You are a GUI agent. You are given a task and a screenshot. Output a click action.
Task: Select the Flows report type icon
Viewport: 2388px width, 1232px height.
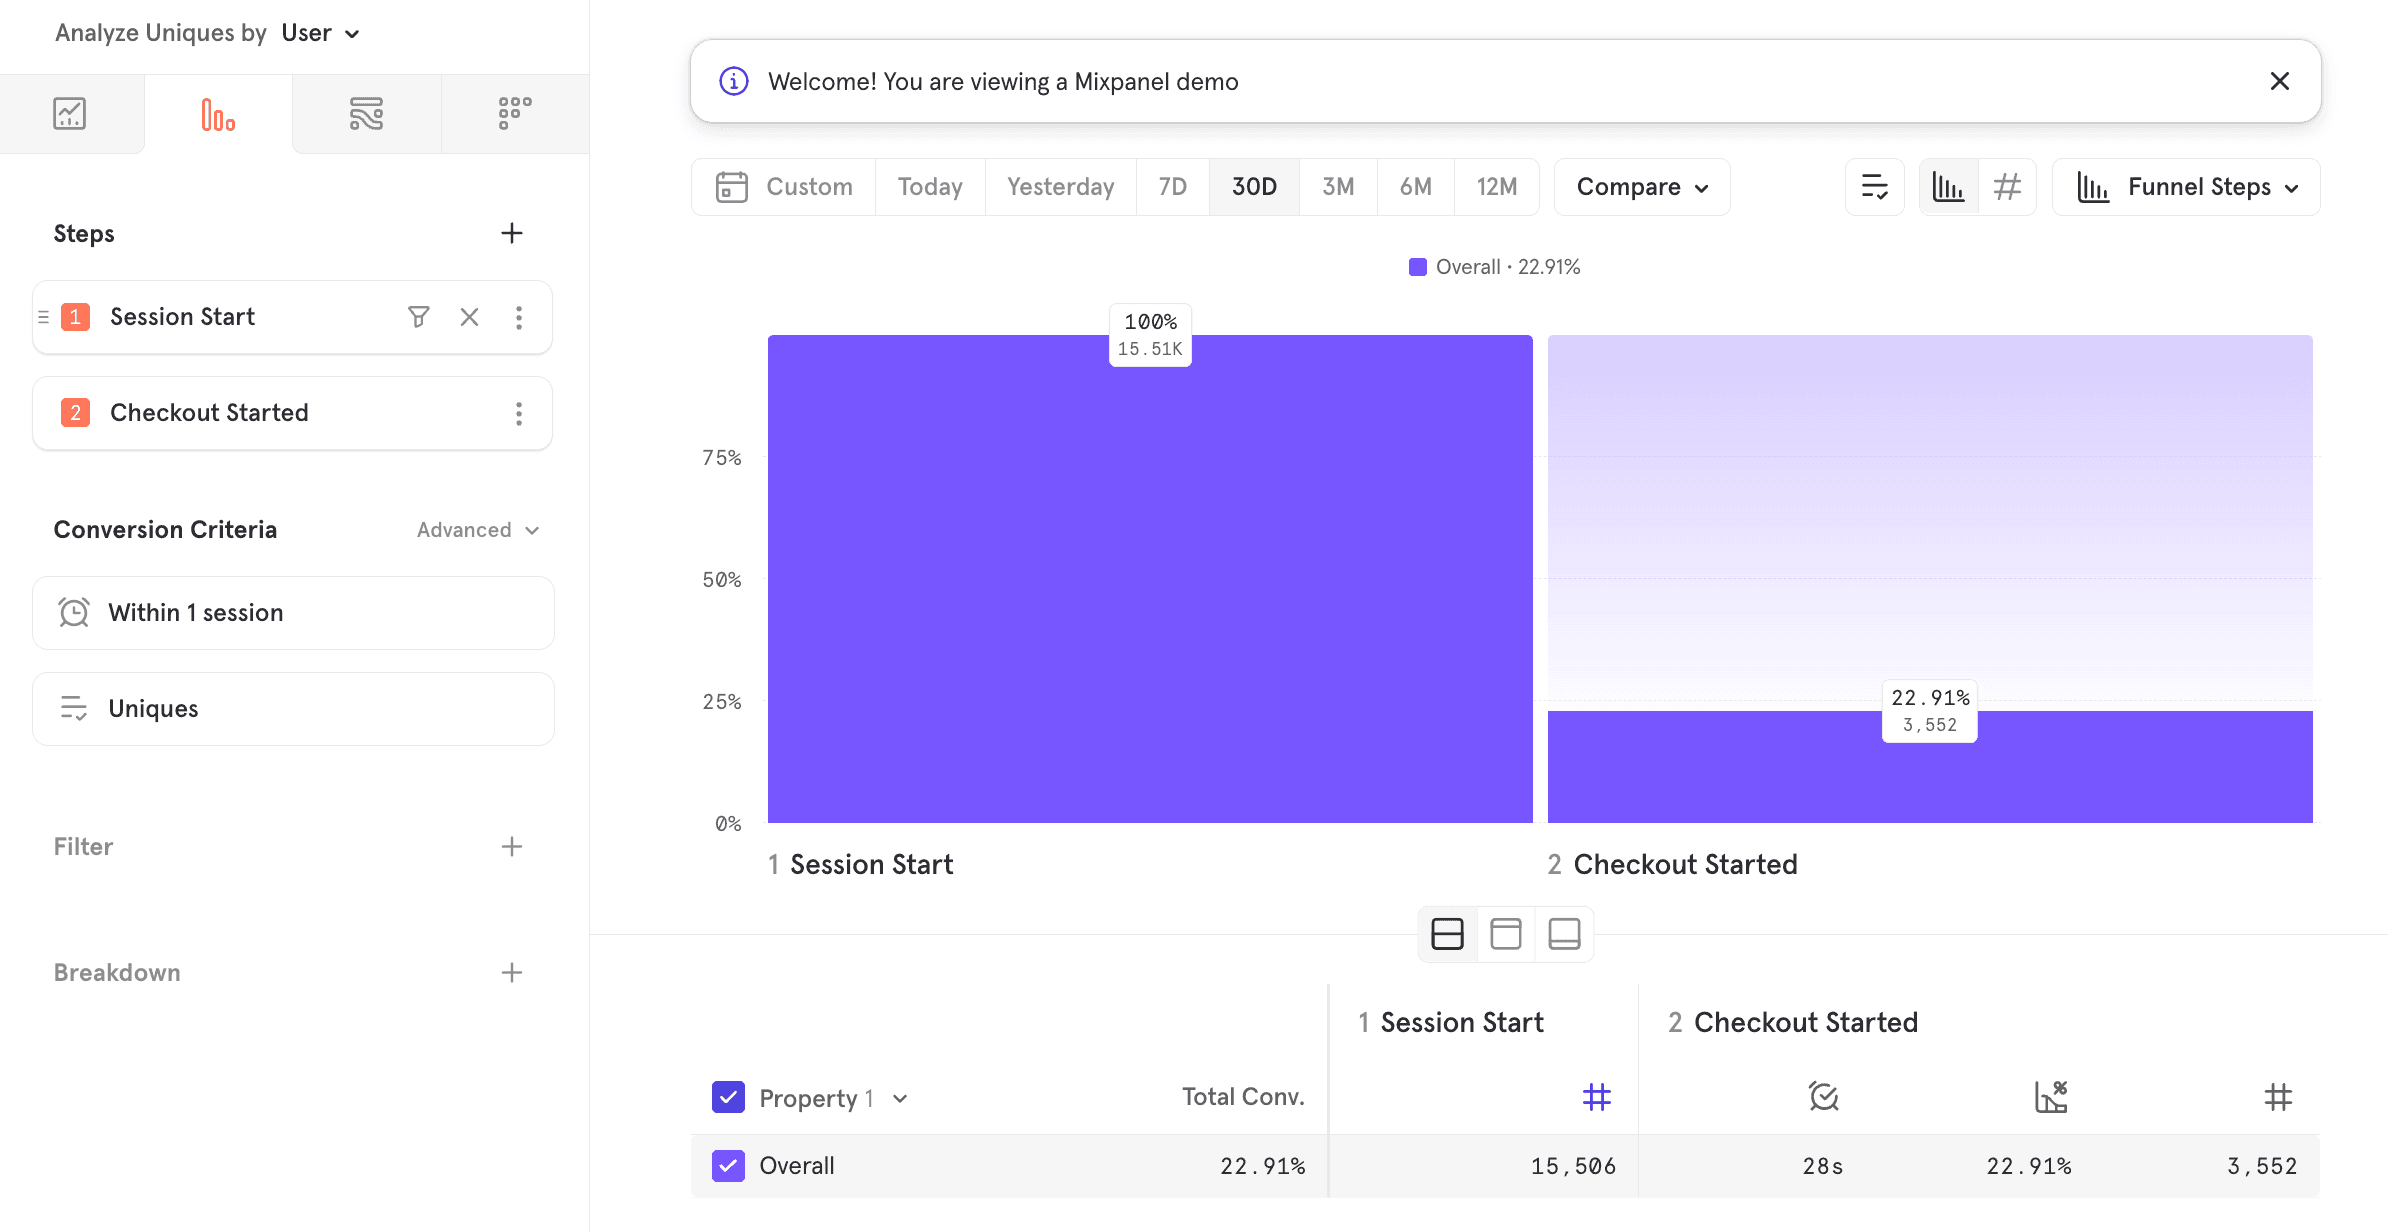click(366, 114)
